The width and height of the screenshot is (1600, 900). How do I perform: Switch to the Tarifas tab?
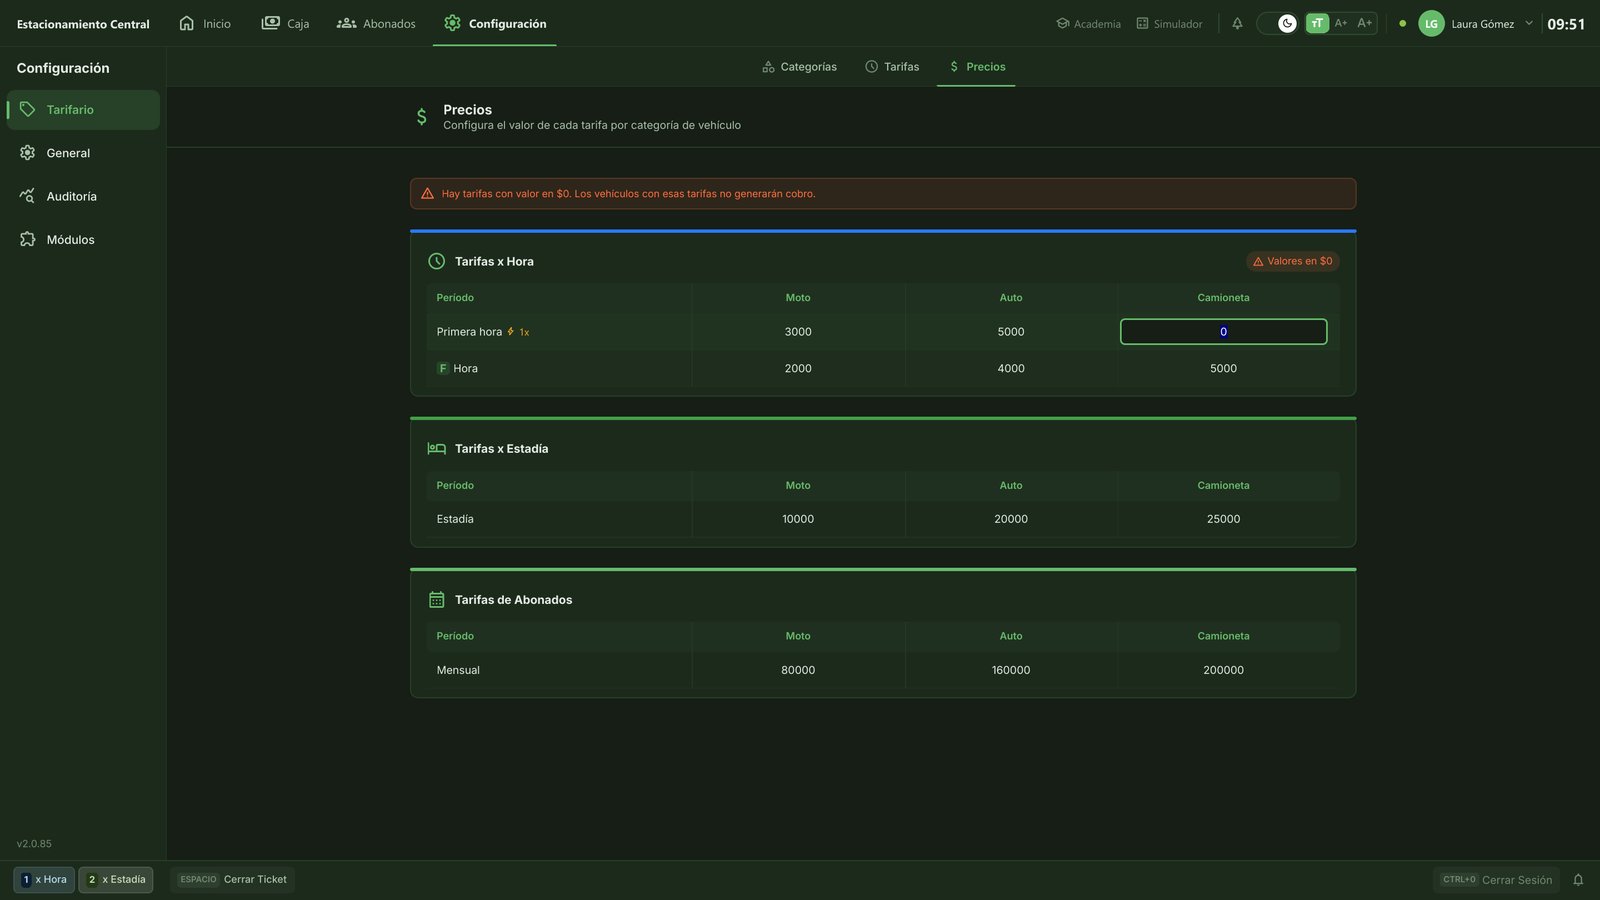(x=892, y=67)
